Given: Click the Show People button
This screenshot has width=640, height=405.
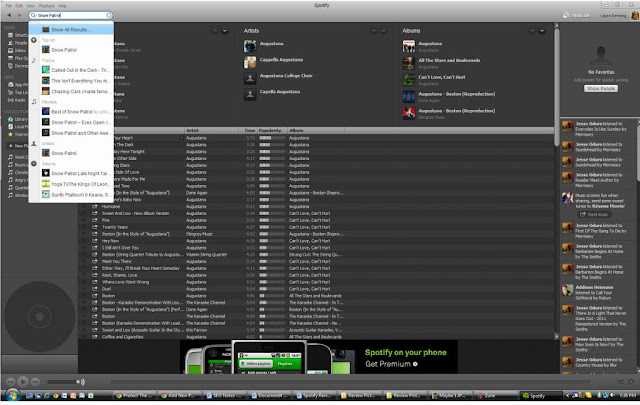Looking at the screenshot, I should (601, 89).
